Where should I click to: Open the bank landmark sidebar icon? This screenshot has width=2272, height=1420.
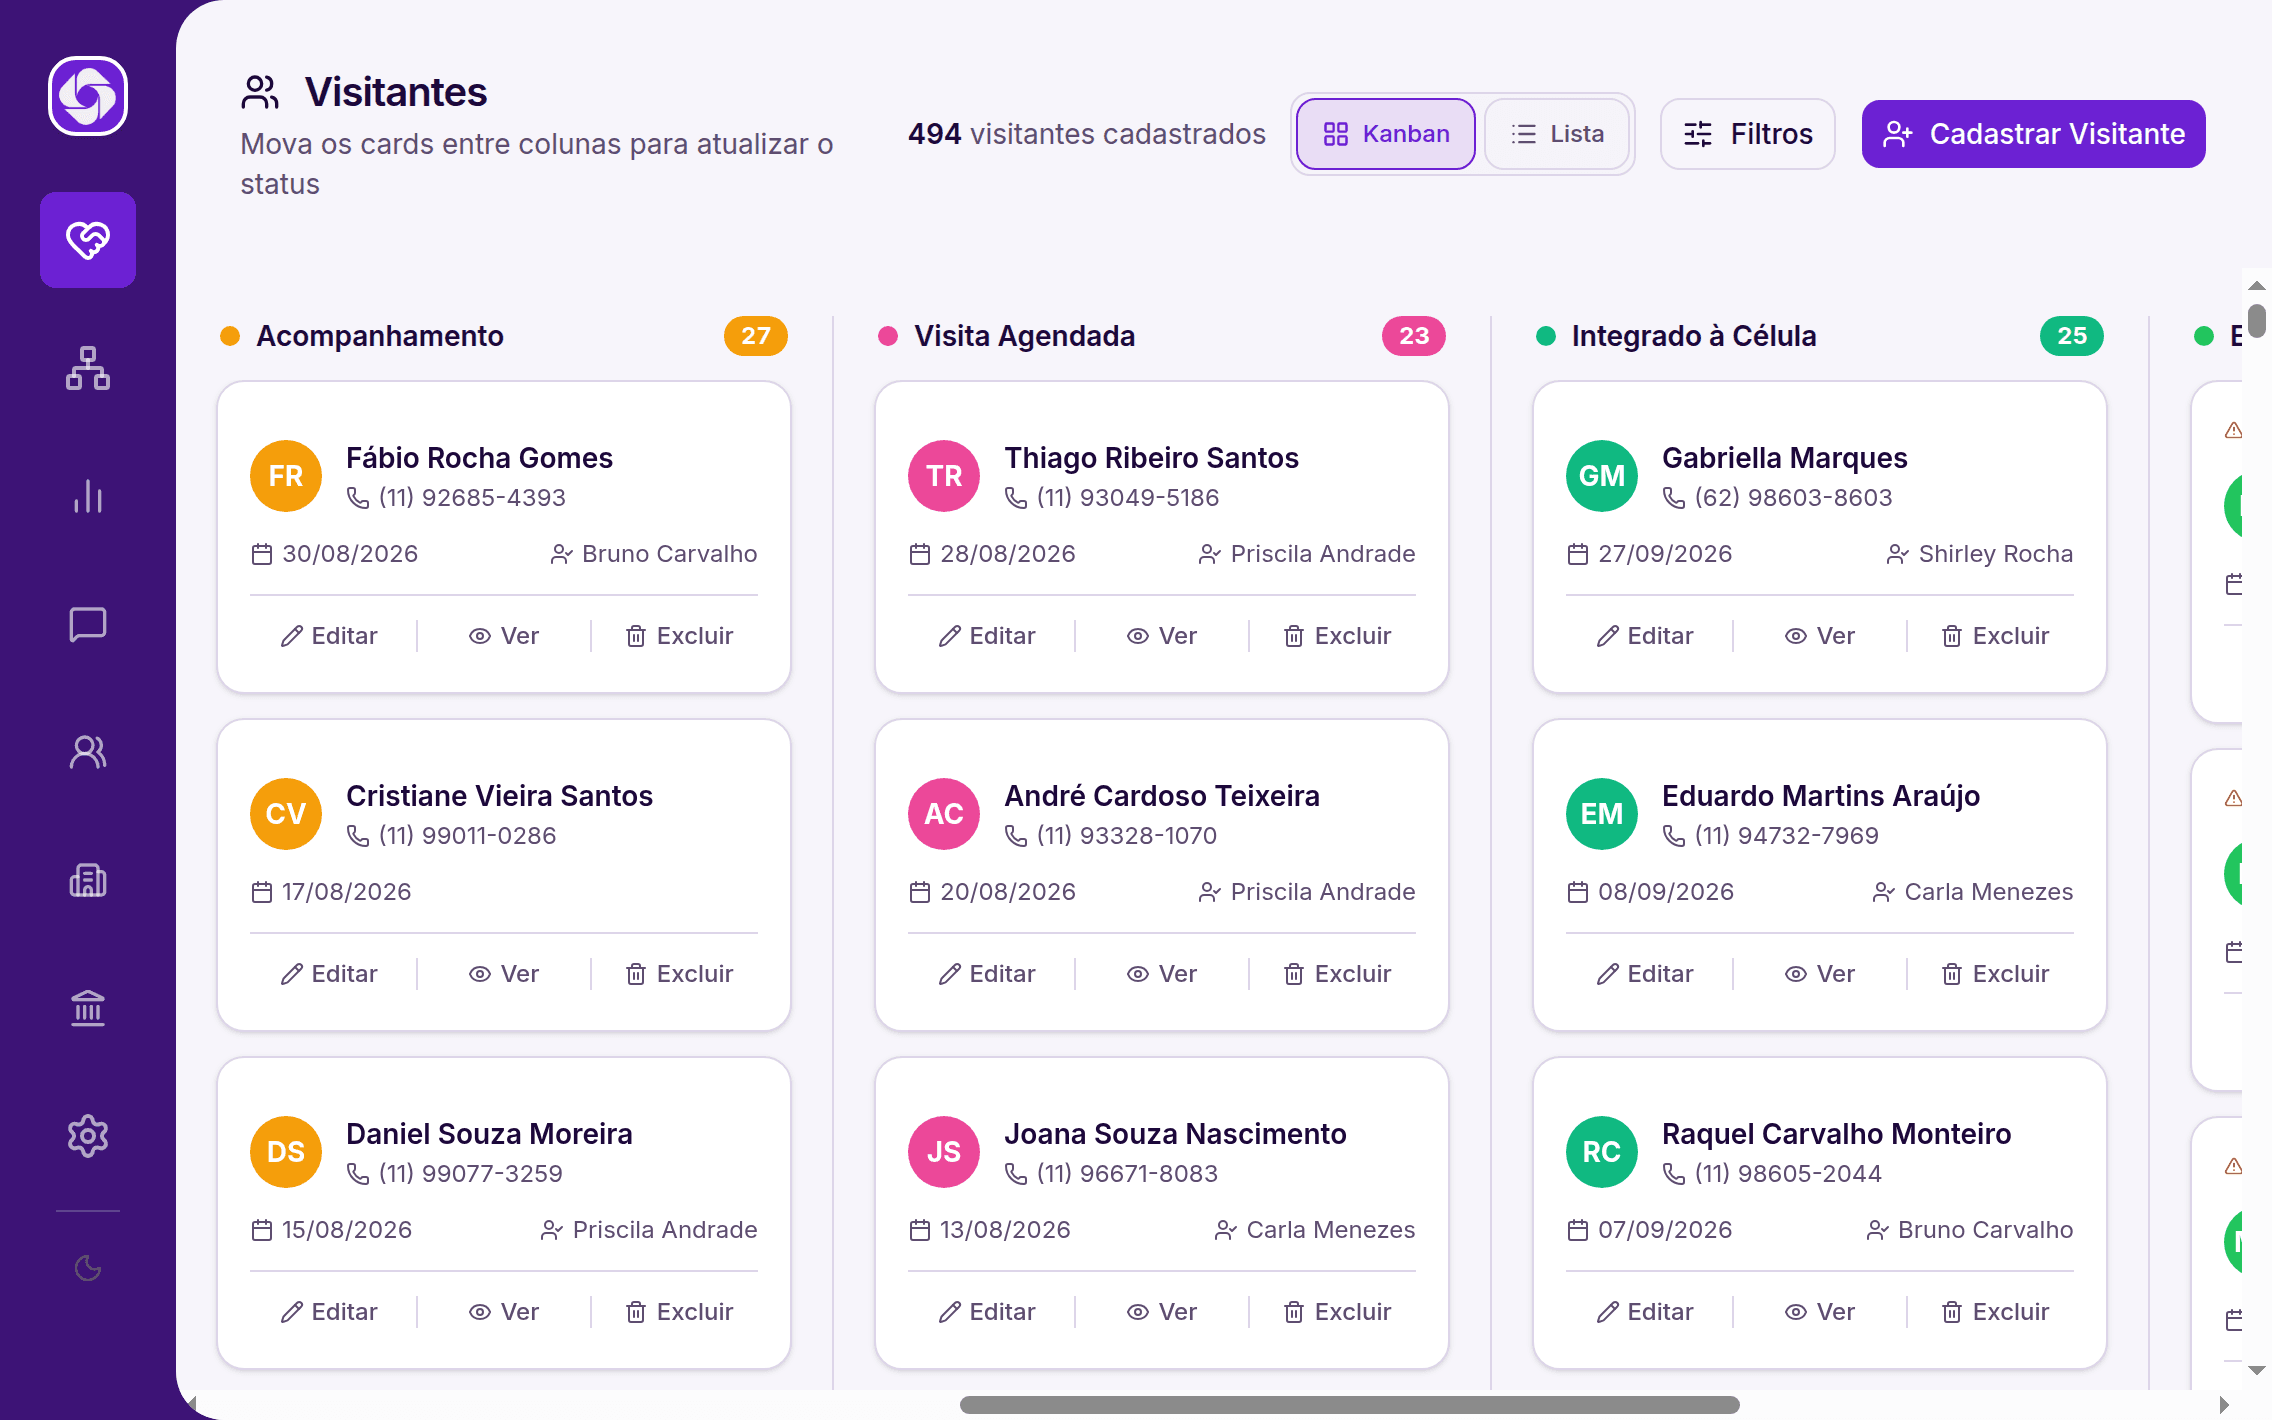[88, 1008]
